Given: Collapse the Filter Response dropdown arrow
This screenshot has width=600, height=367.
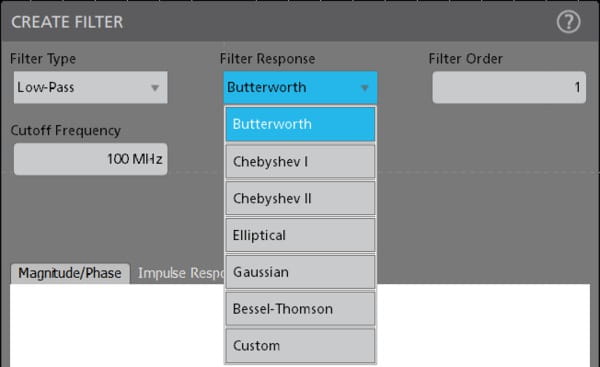Looking at the screenshot, I should pos(365,88).
